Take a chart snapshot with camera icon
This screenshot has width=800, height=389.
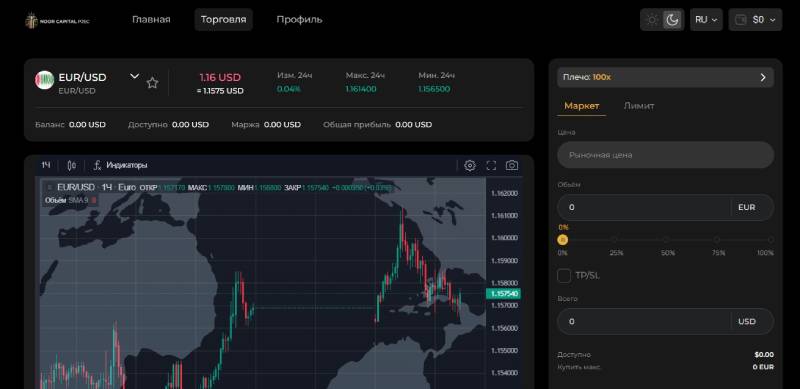click(x=512, y=165)
